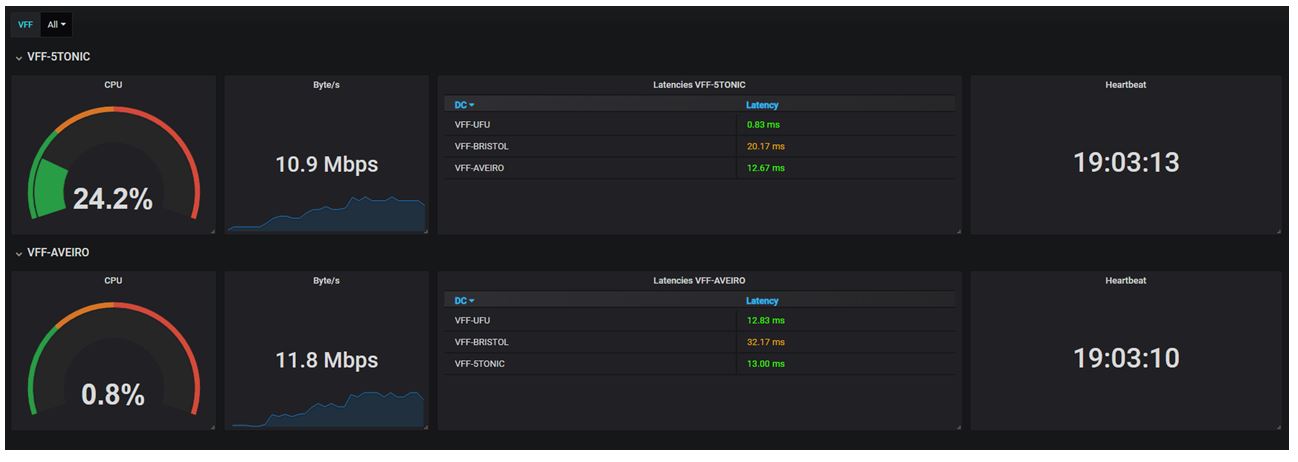Open the "All" VFF variable dropdown
Screen dimensions: 1298x462
pyautogui.click(x=56, y=24)
